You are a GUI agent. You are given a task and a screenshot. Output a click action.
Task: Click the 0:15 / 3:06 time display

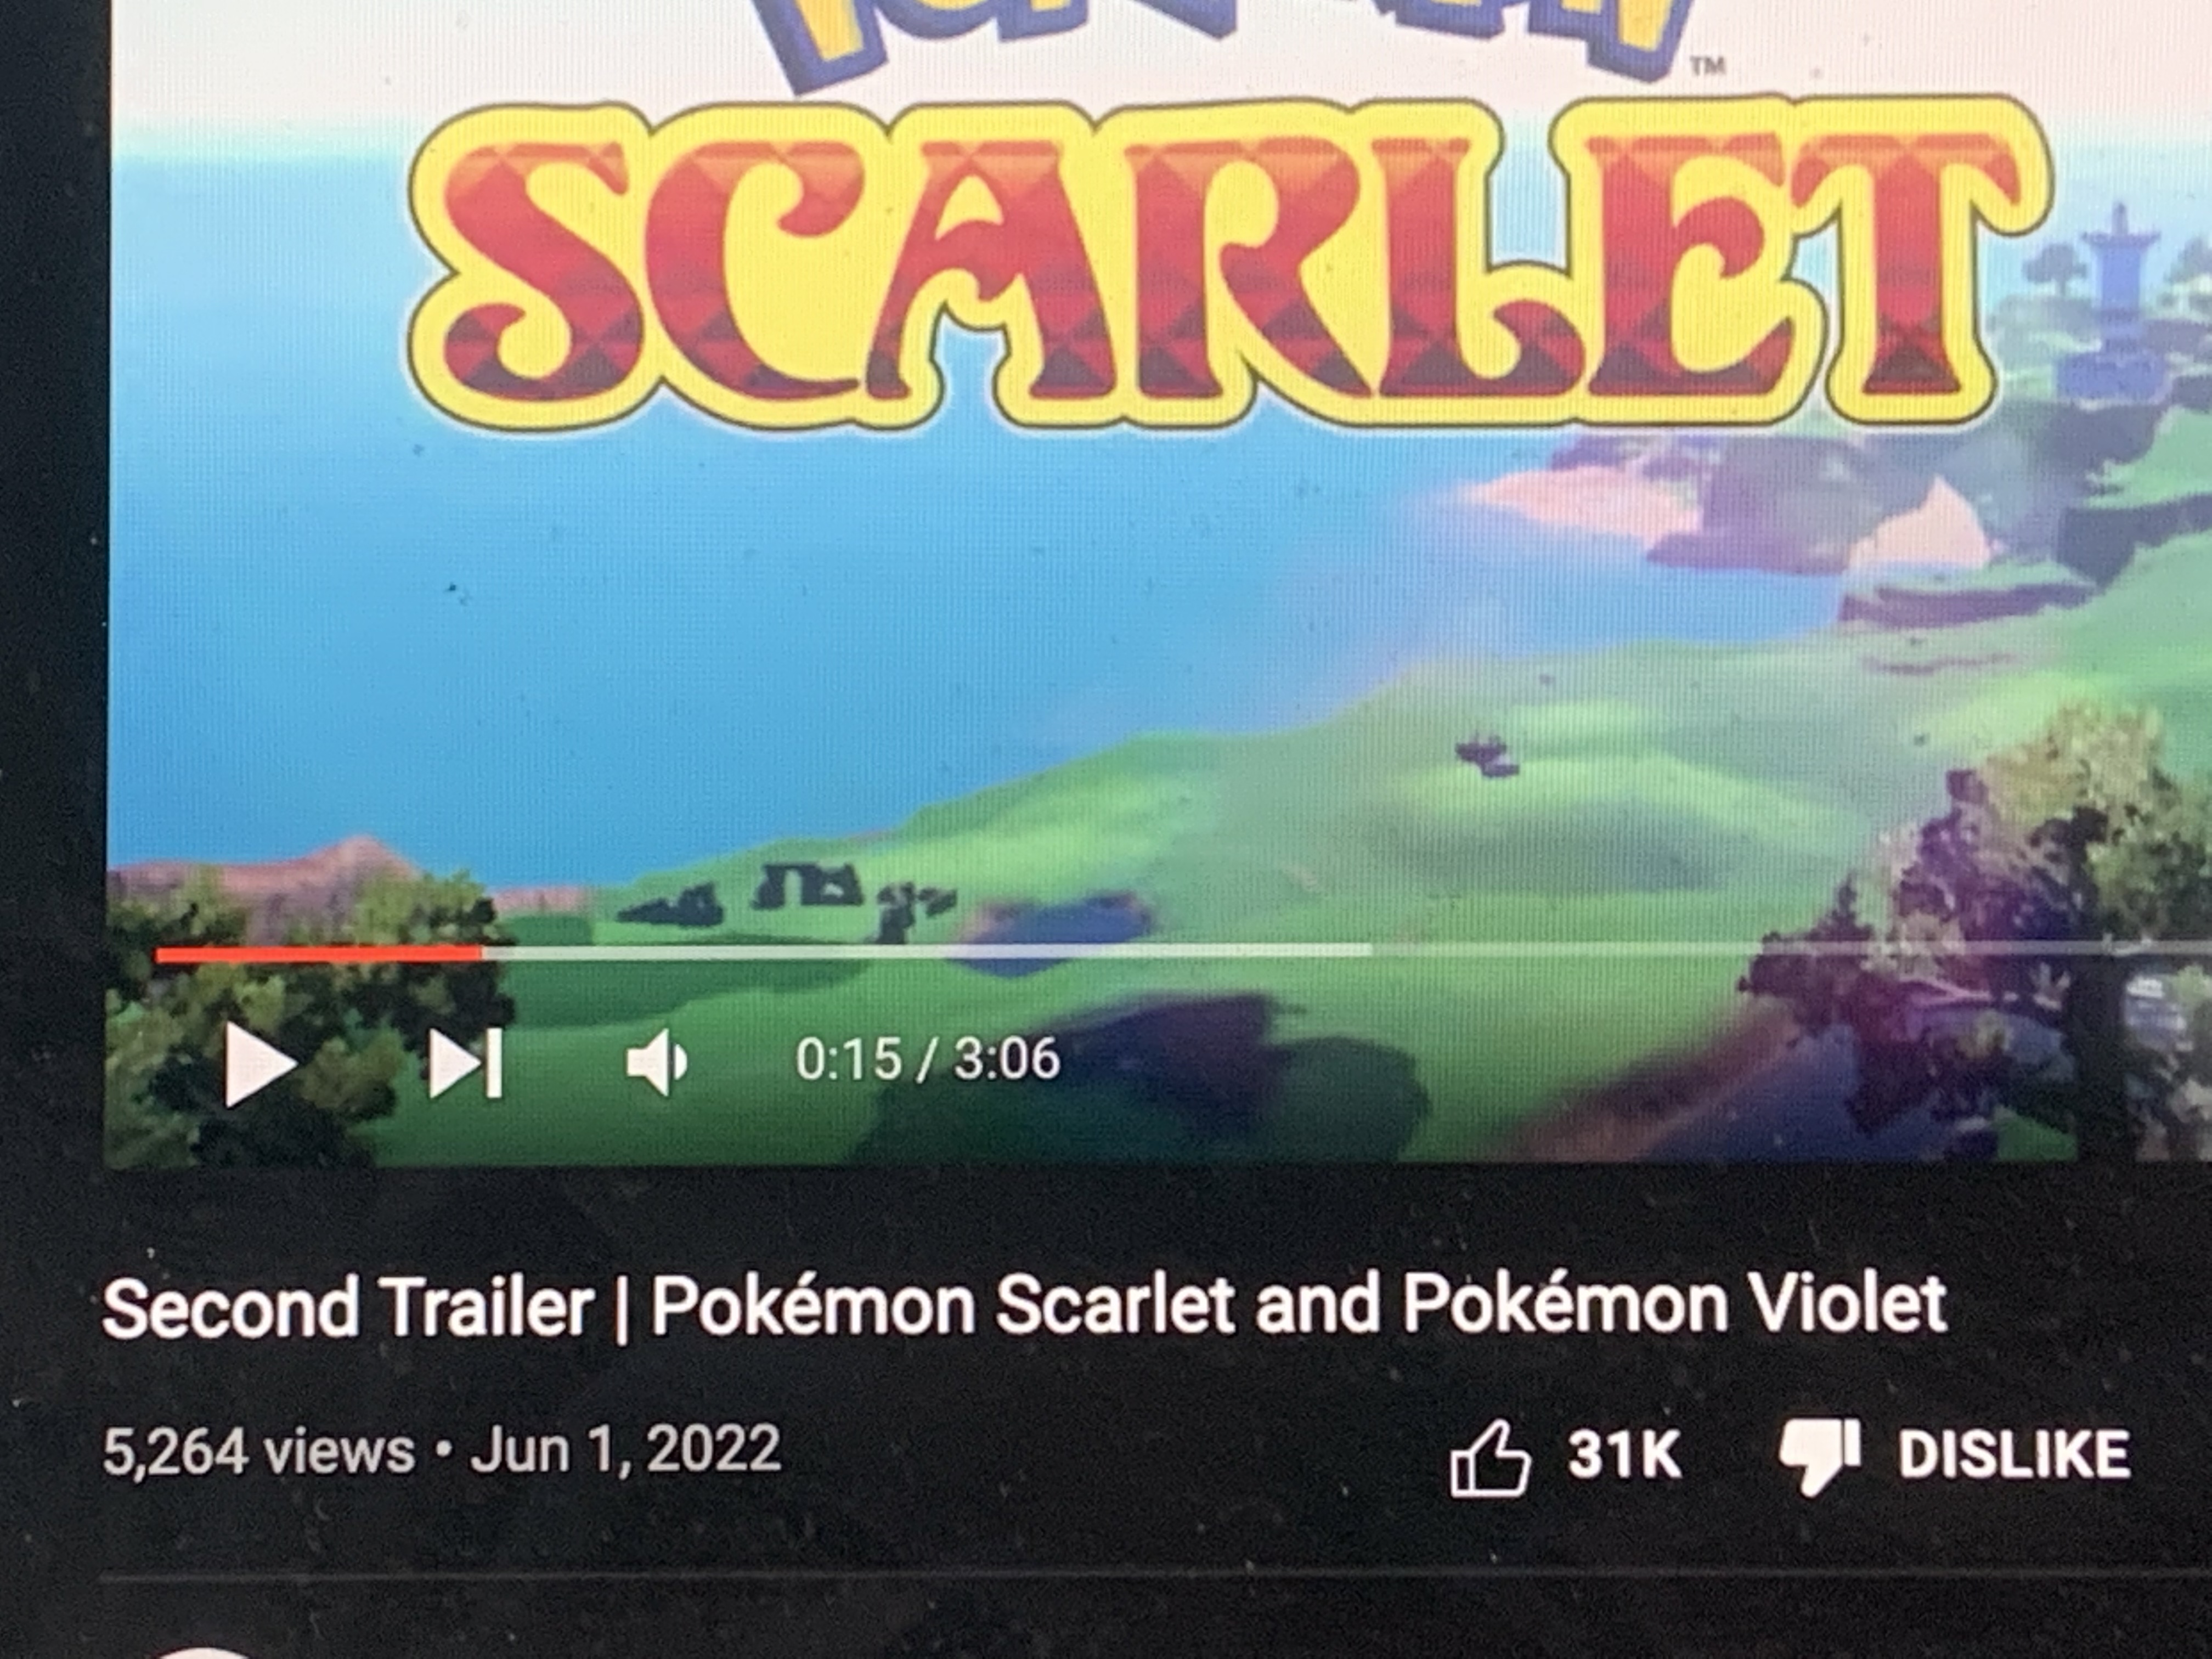927,1059
